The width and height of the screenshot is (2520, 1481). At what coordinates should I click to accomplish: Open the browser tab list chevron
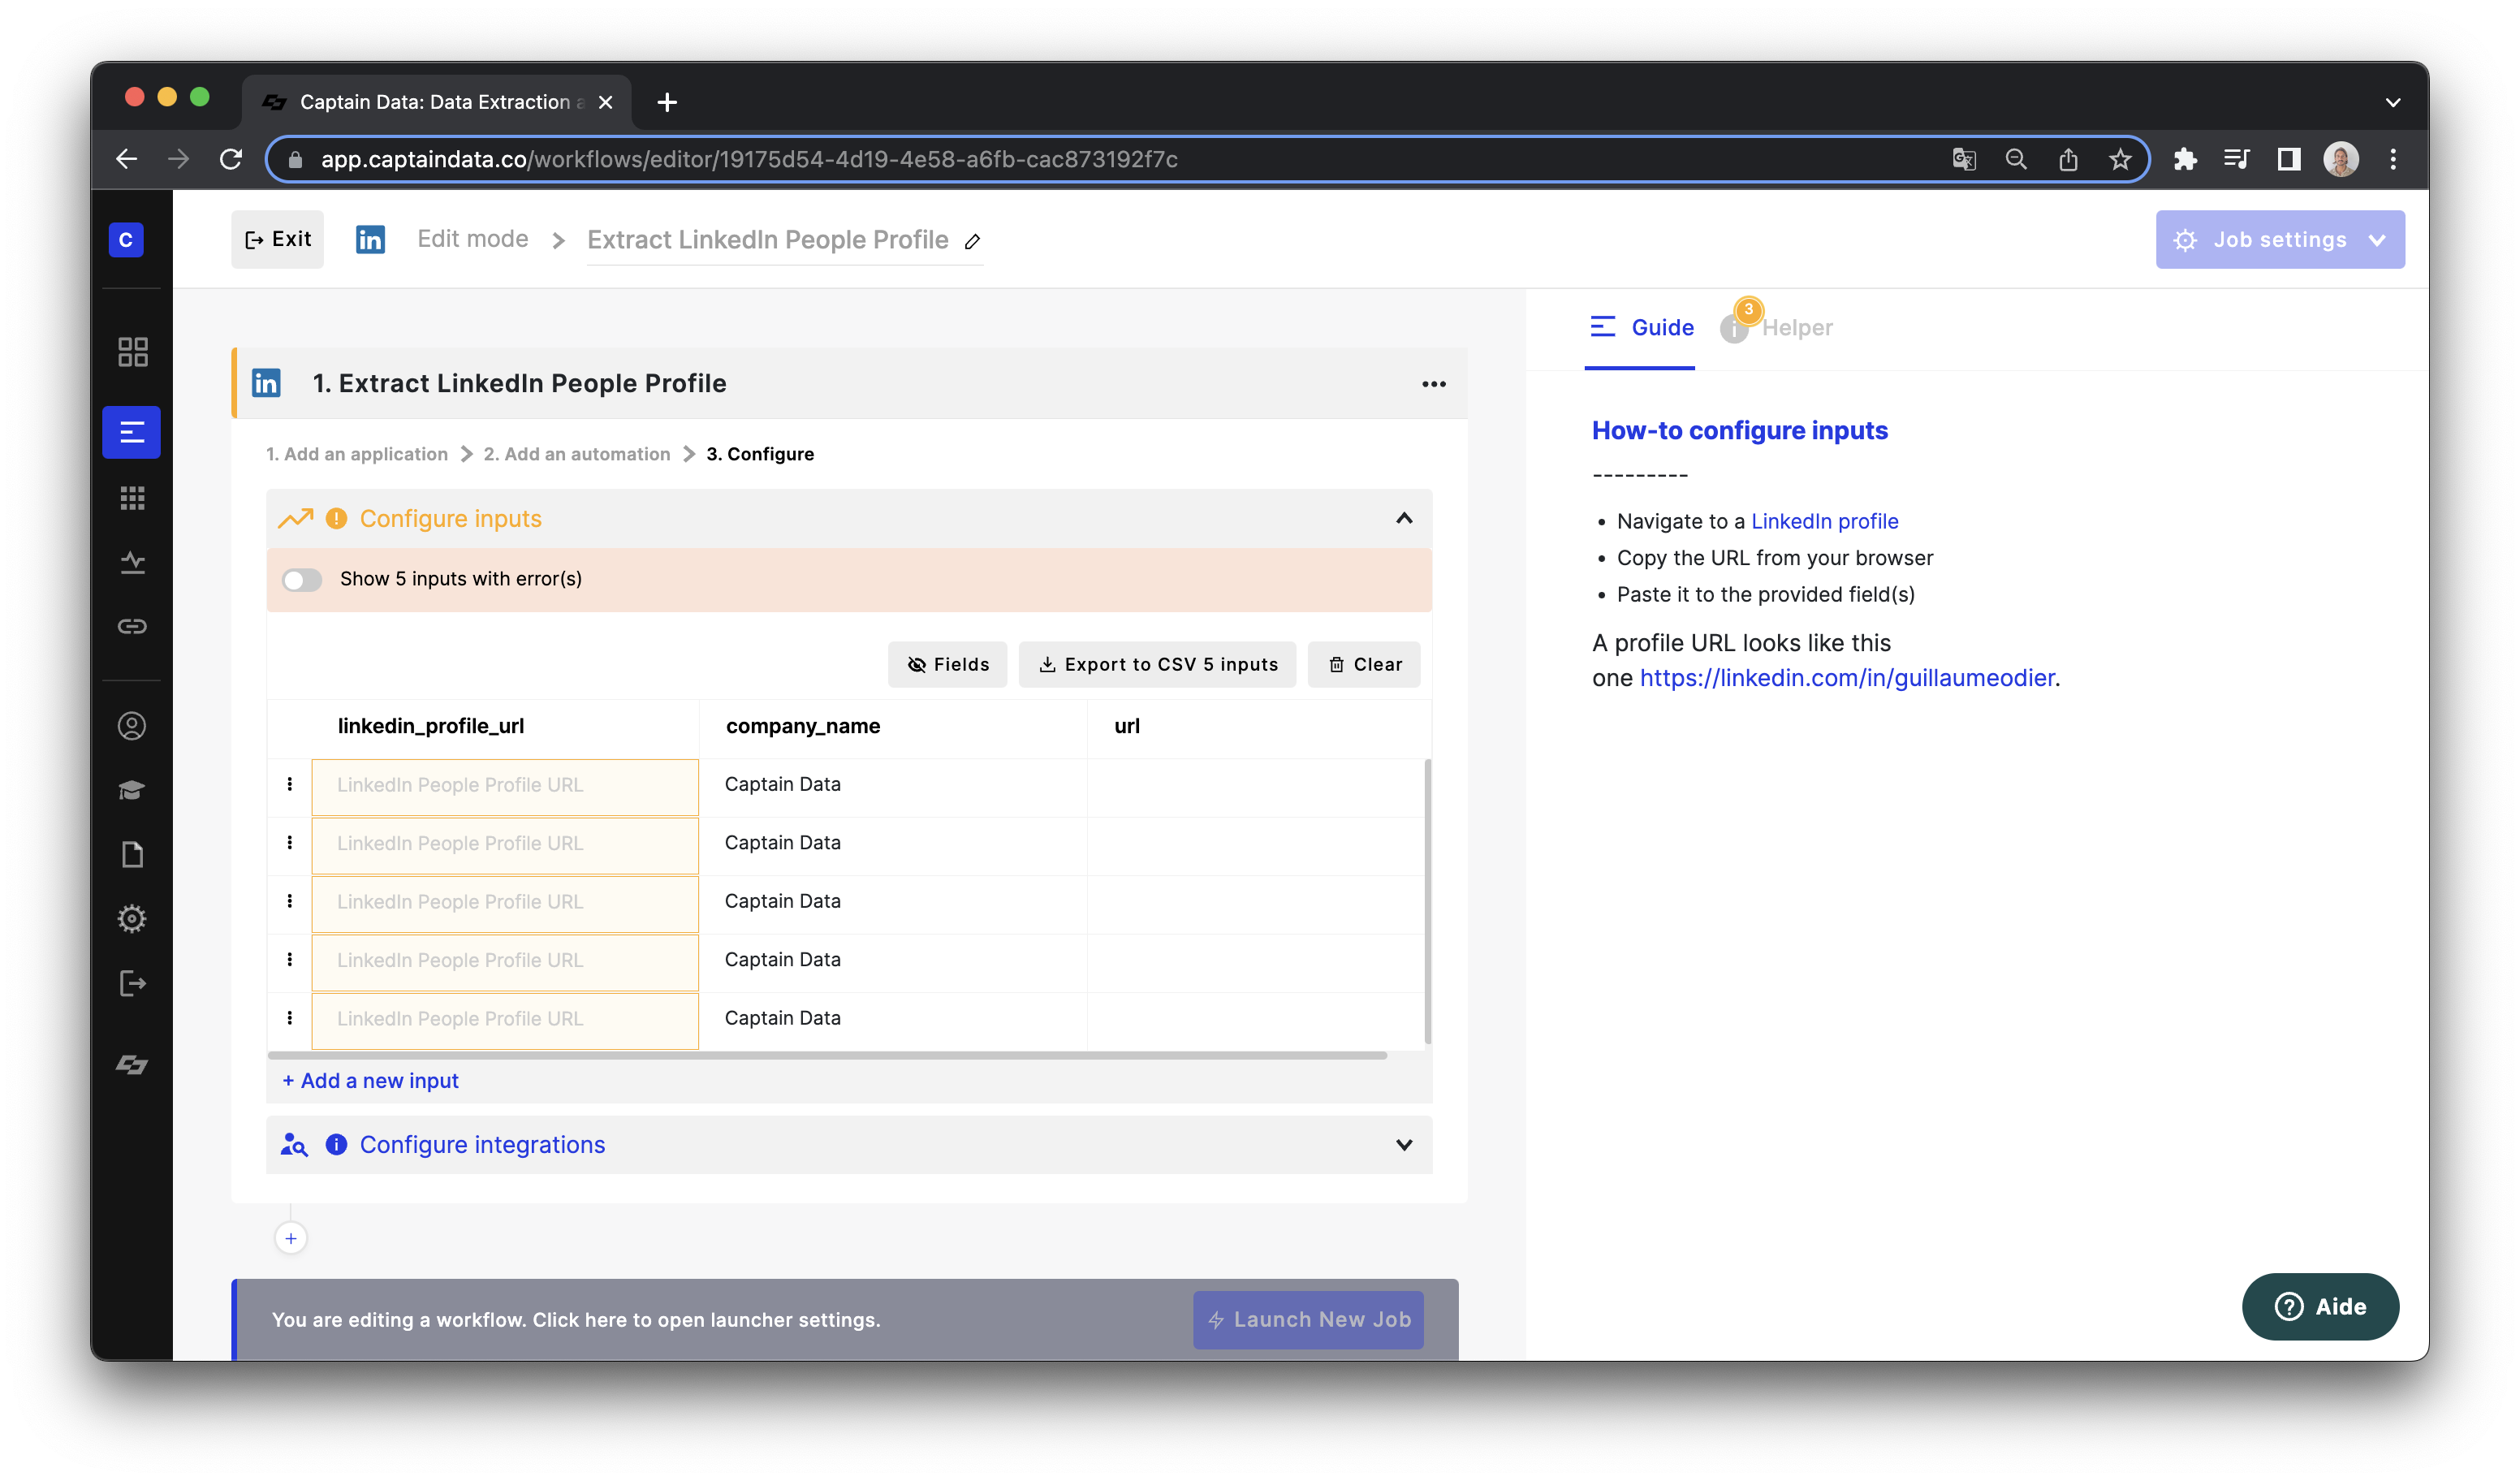[2393, 102]
